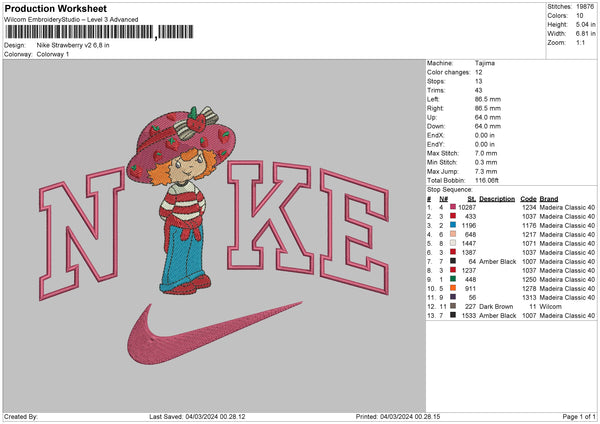Click the Machine value 'Tajima'

click(x=485, y=63)
